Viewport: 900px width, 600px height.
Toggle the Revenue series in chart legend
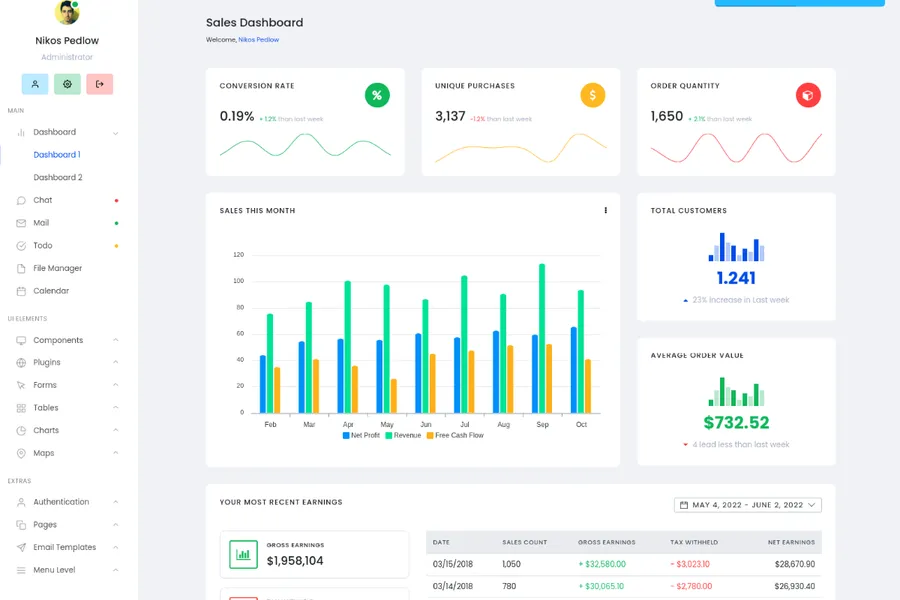403,435
